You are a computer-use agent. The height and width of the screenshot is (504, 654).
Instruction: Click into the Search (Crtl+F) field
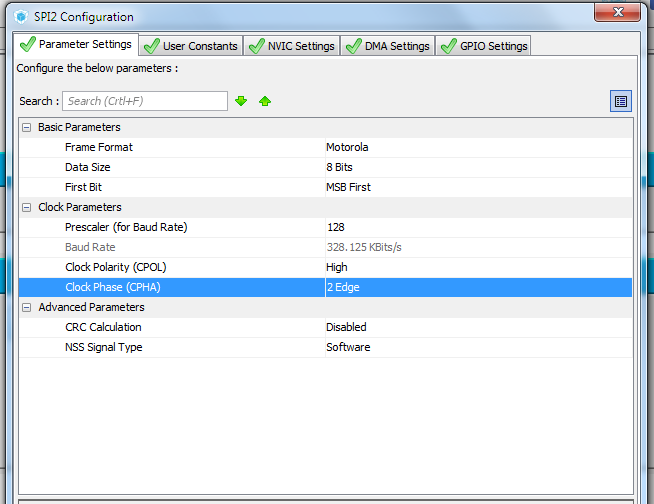click(x=145, y=101)
